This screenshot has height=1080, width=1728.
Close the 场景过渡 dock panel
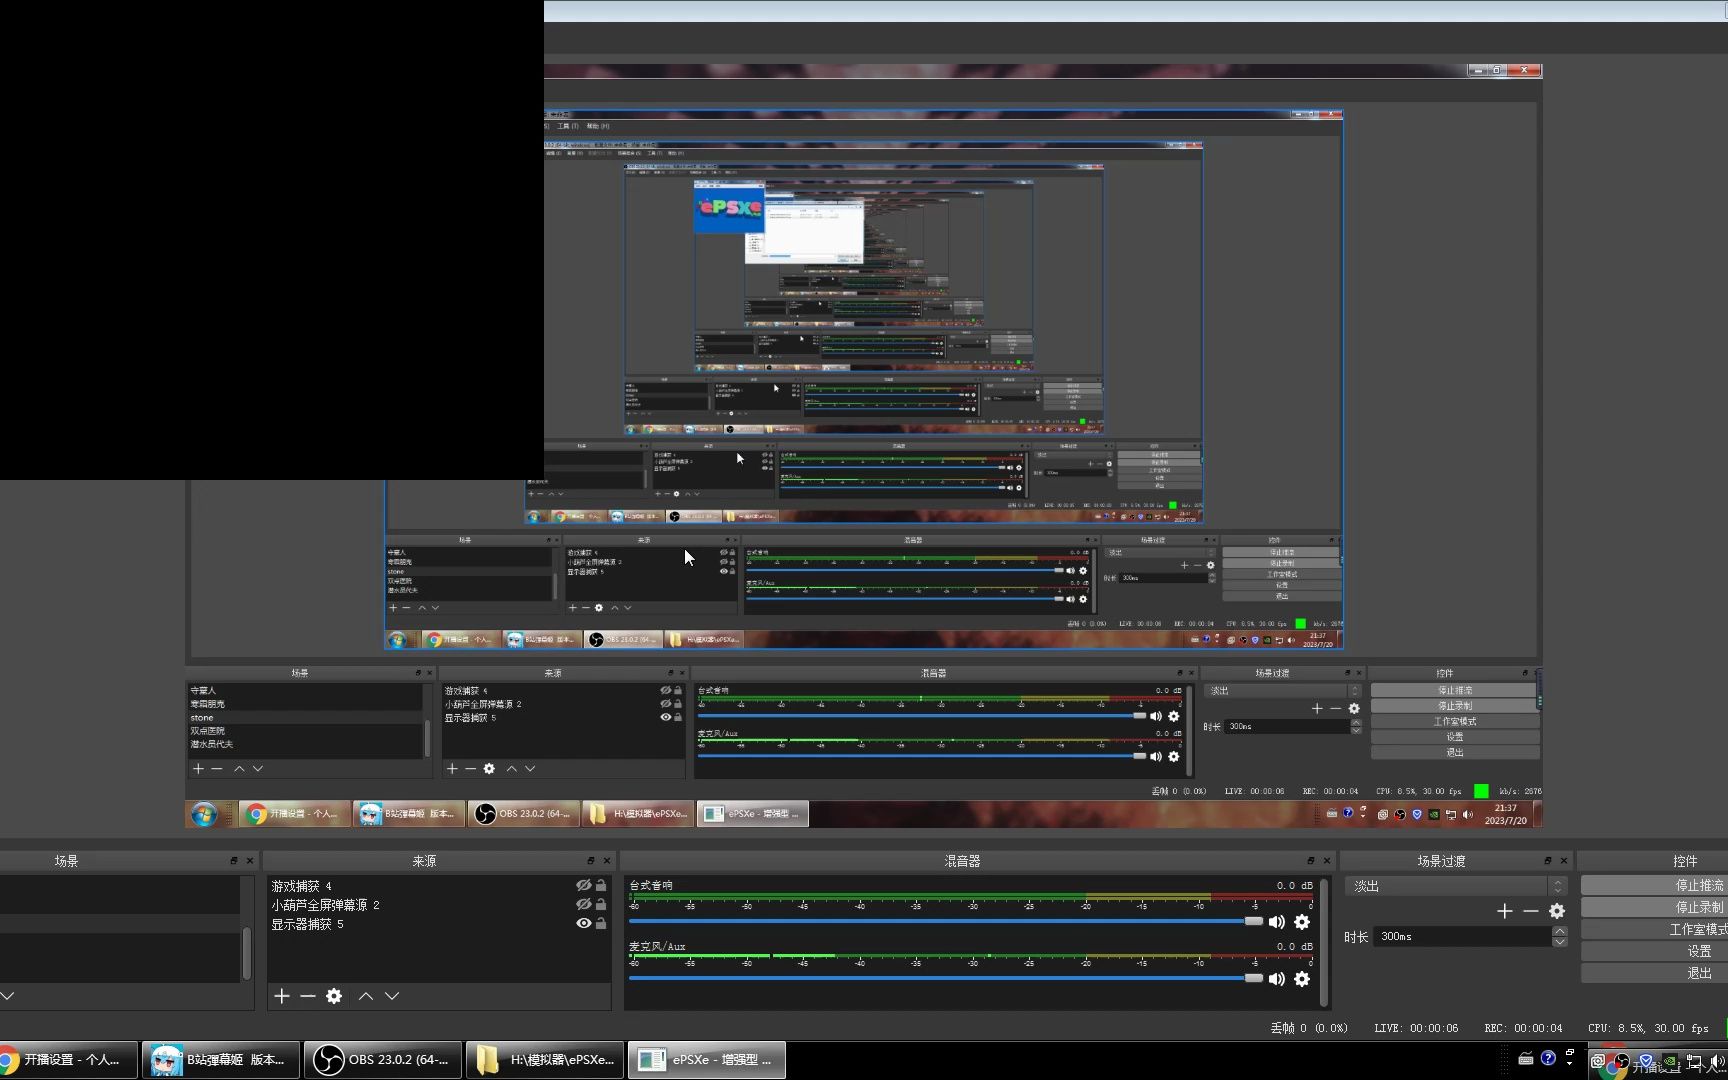(1564, 861)
